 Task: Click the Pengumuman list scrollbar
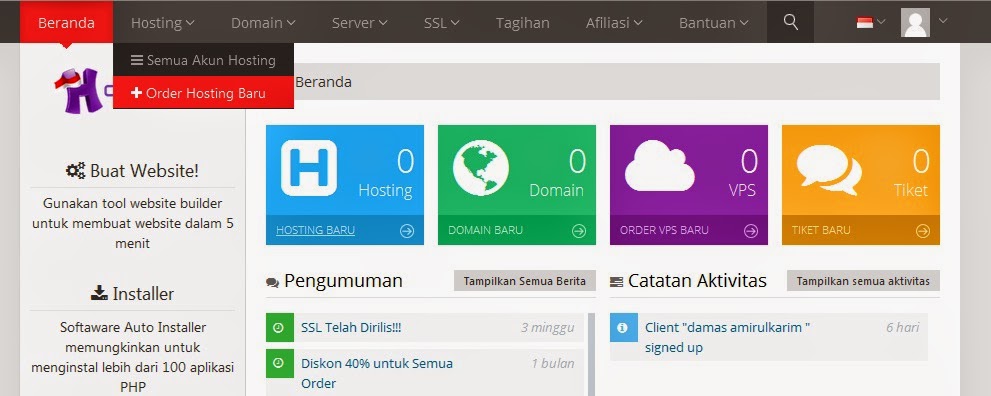(x=592, y=354)
